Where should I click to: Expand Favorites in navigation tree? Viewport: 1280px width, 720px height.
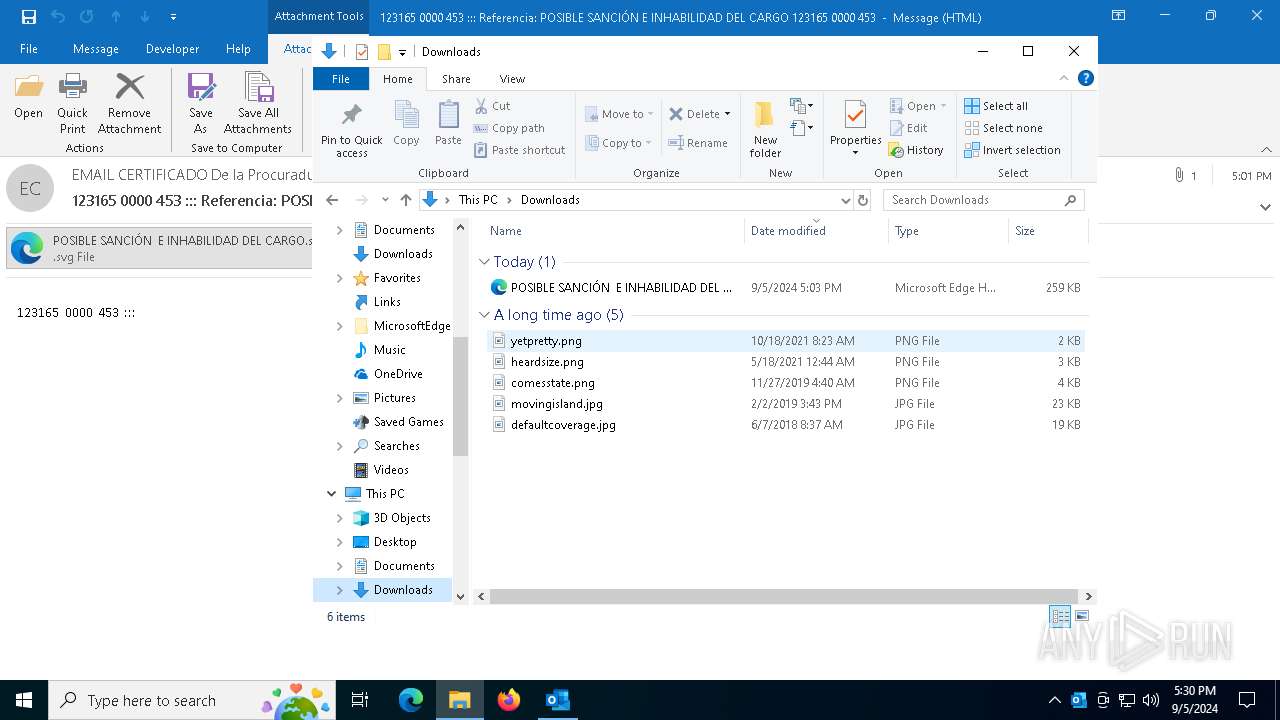[340, 278]
